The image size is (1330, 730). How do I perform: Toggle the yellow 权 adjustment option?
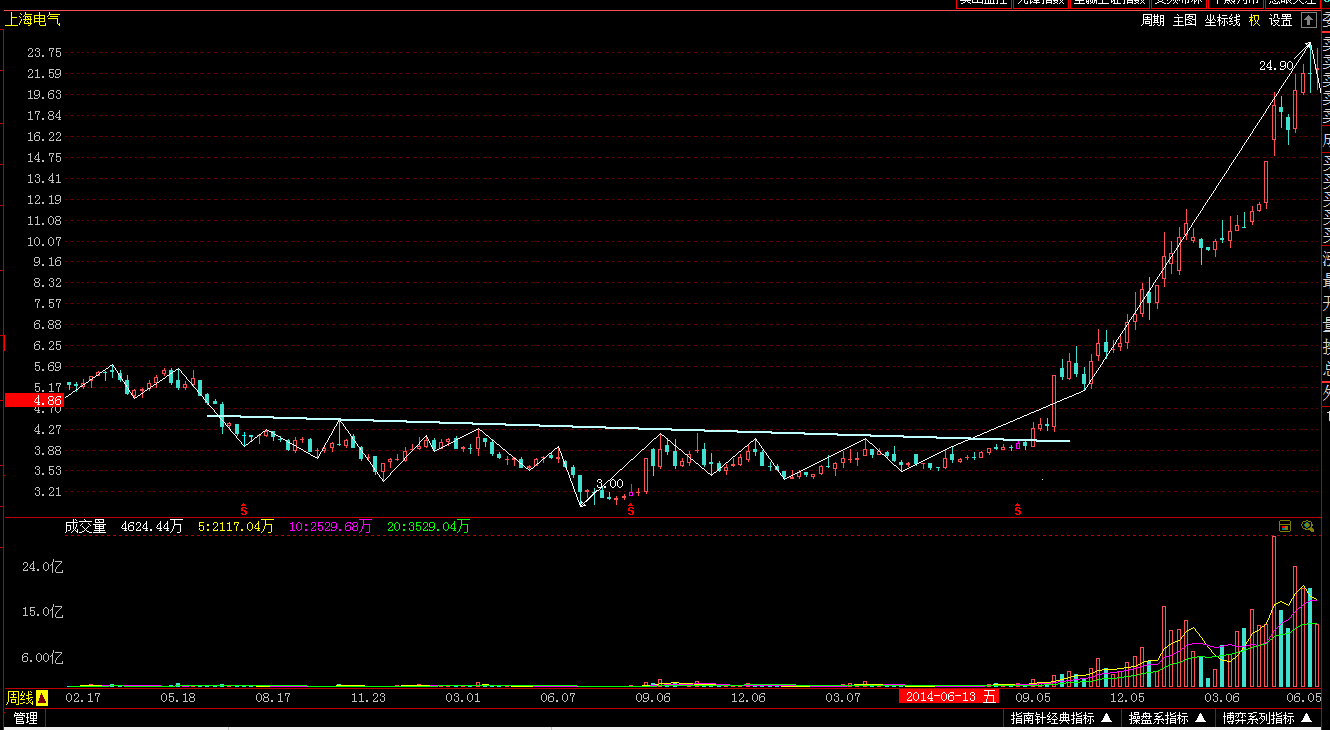tap(1254, 20)
